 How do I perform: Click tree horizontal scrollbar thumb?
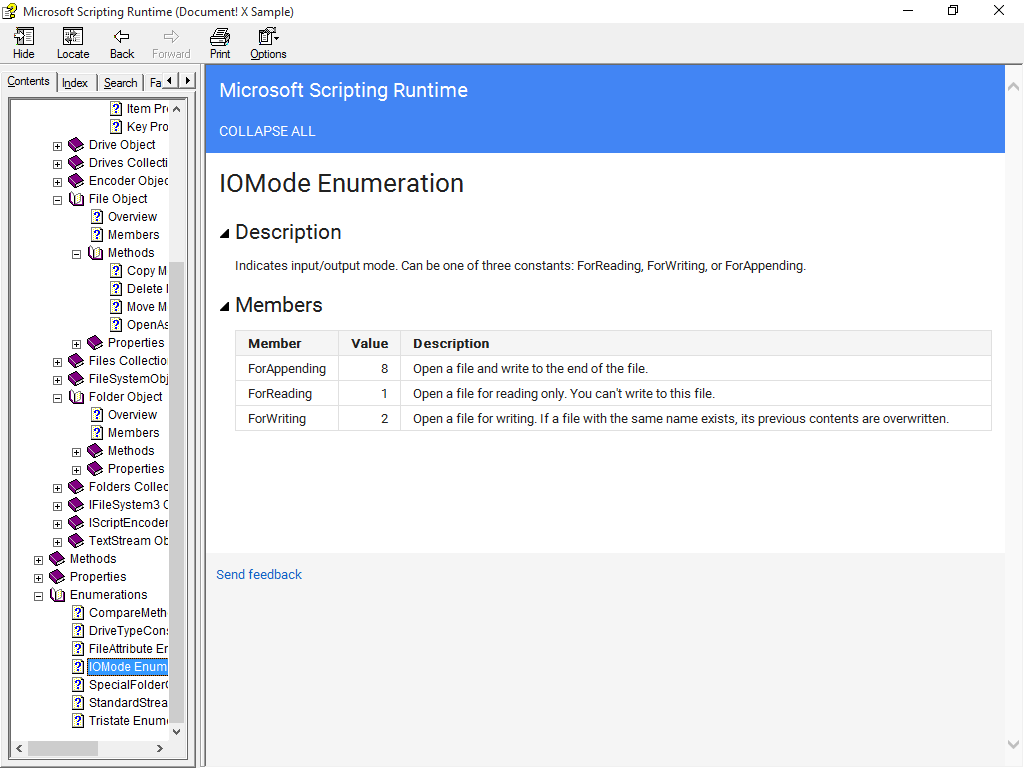(63, 748)
